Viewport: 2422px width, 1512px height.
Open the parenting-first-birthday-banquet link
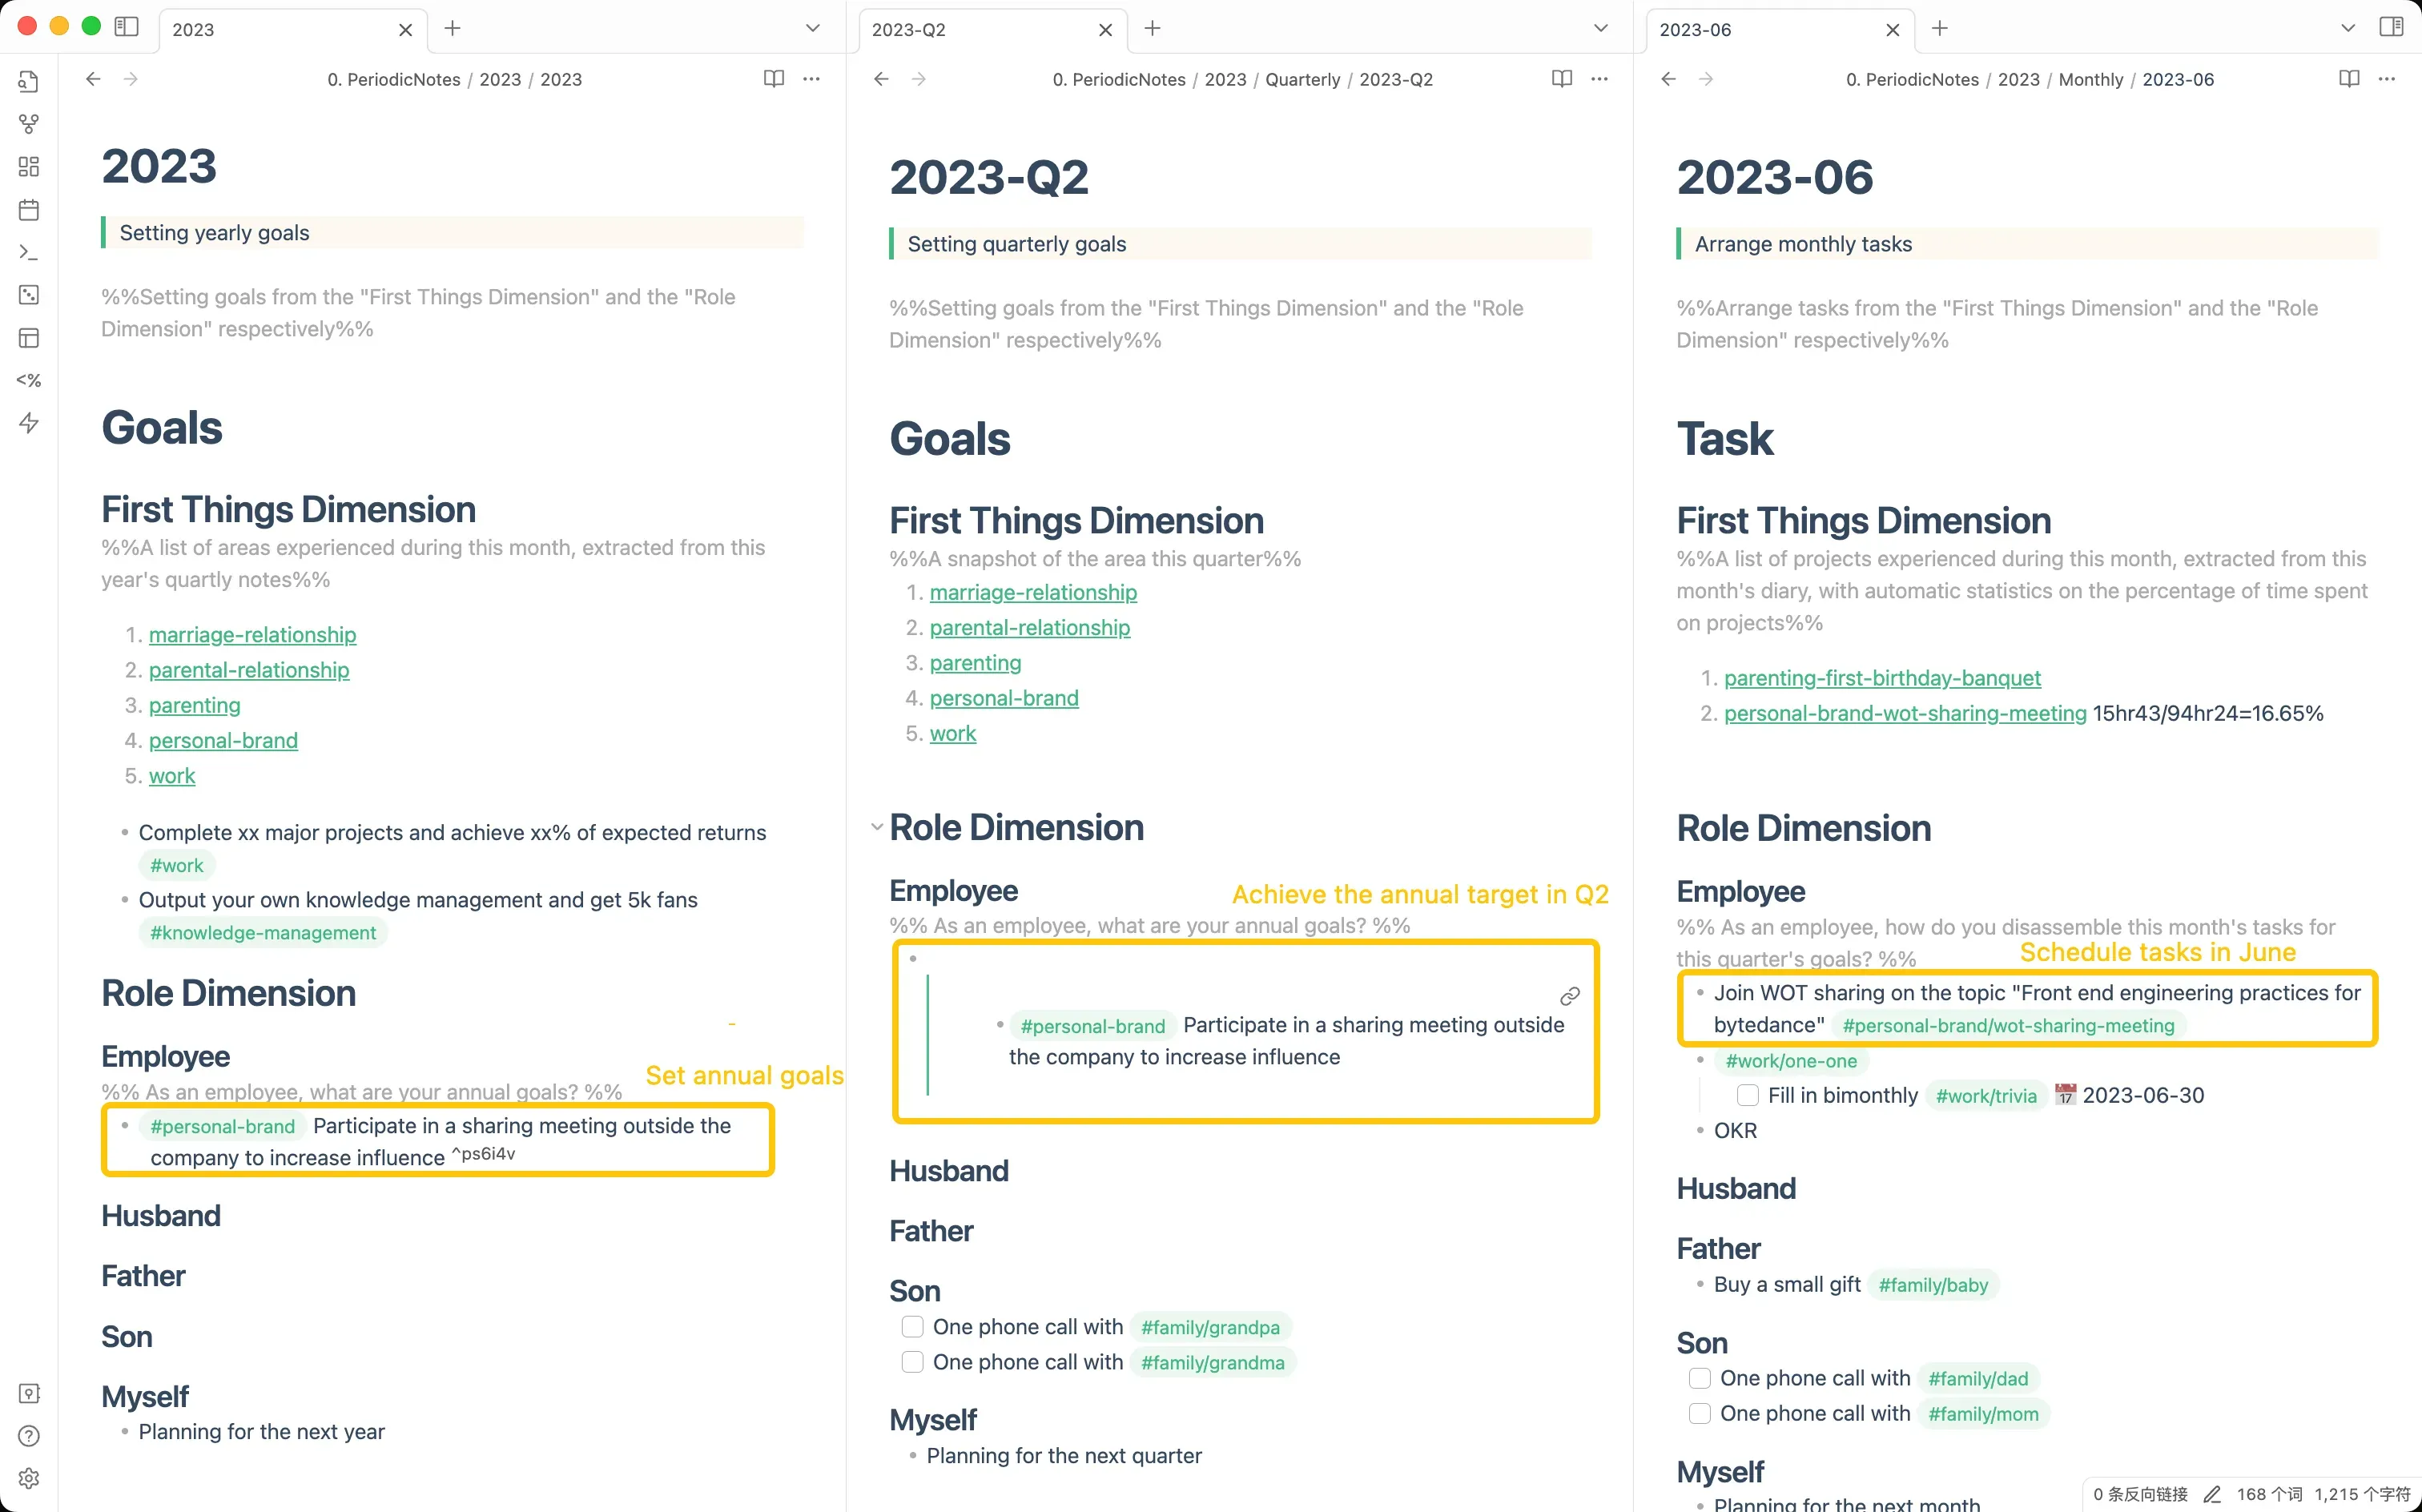(x=1882, y=678)
